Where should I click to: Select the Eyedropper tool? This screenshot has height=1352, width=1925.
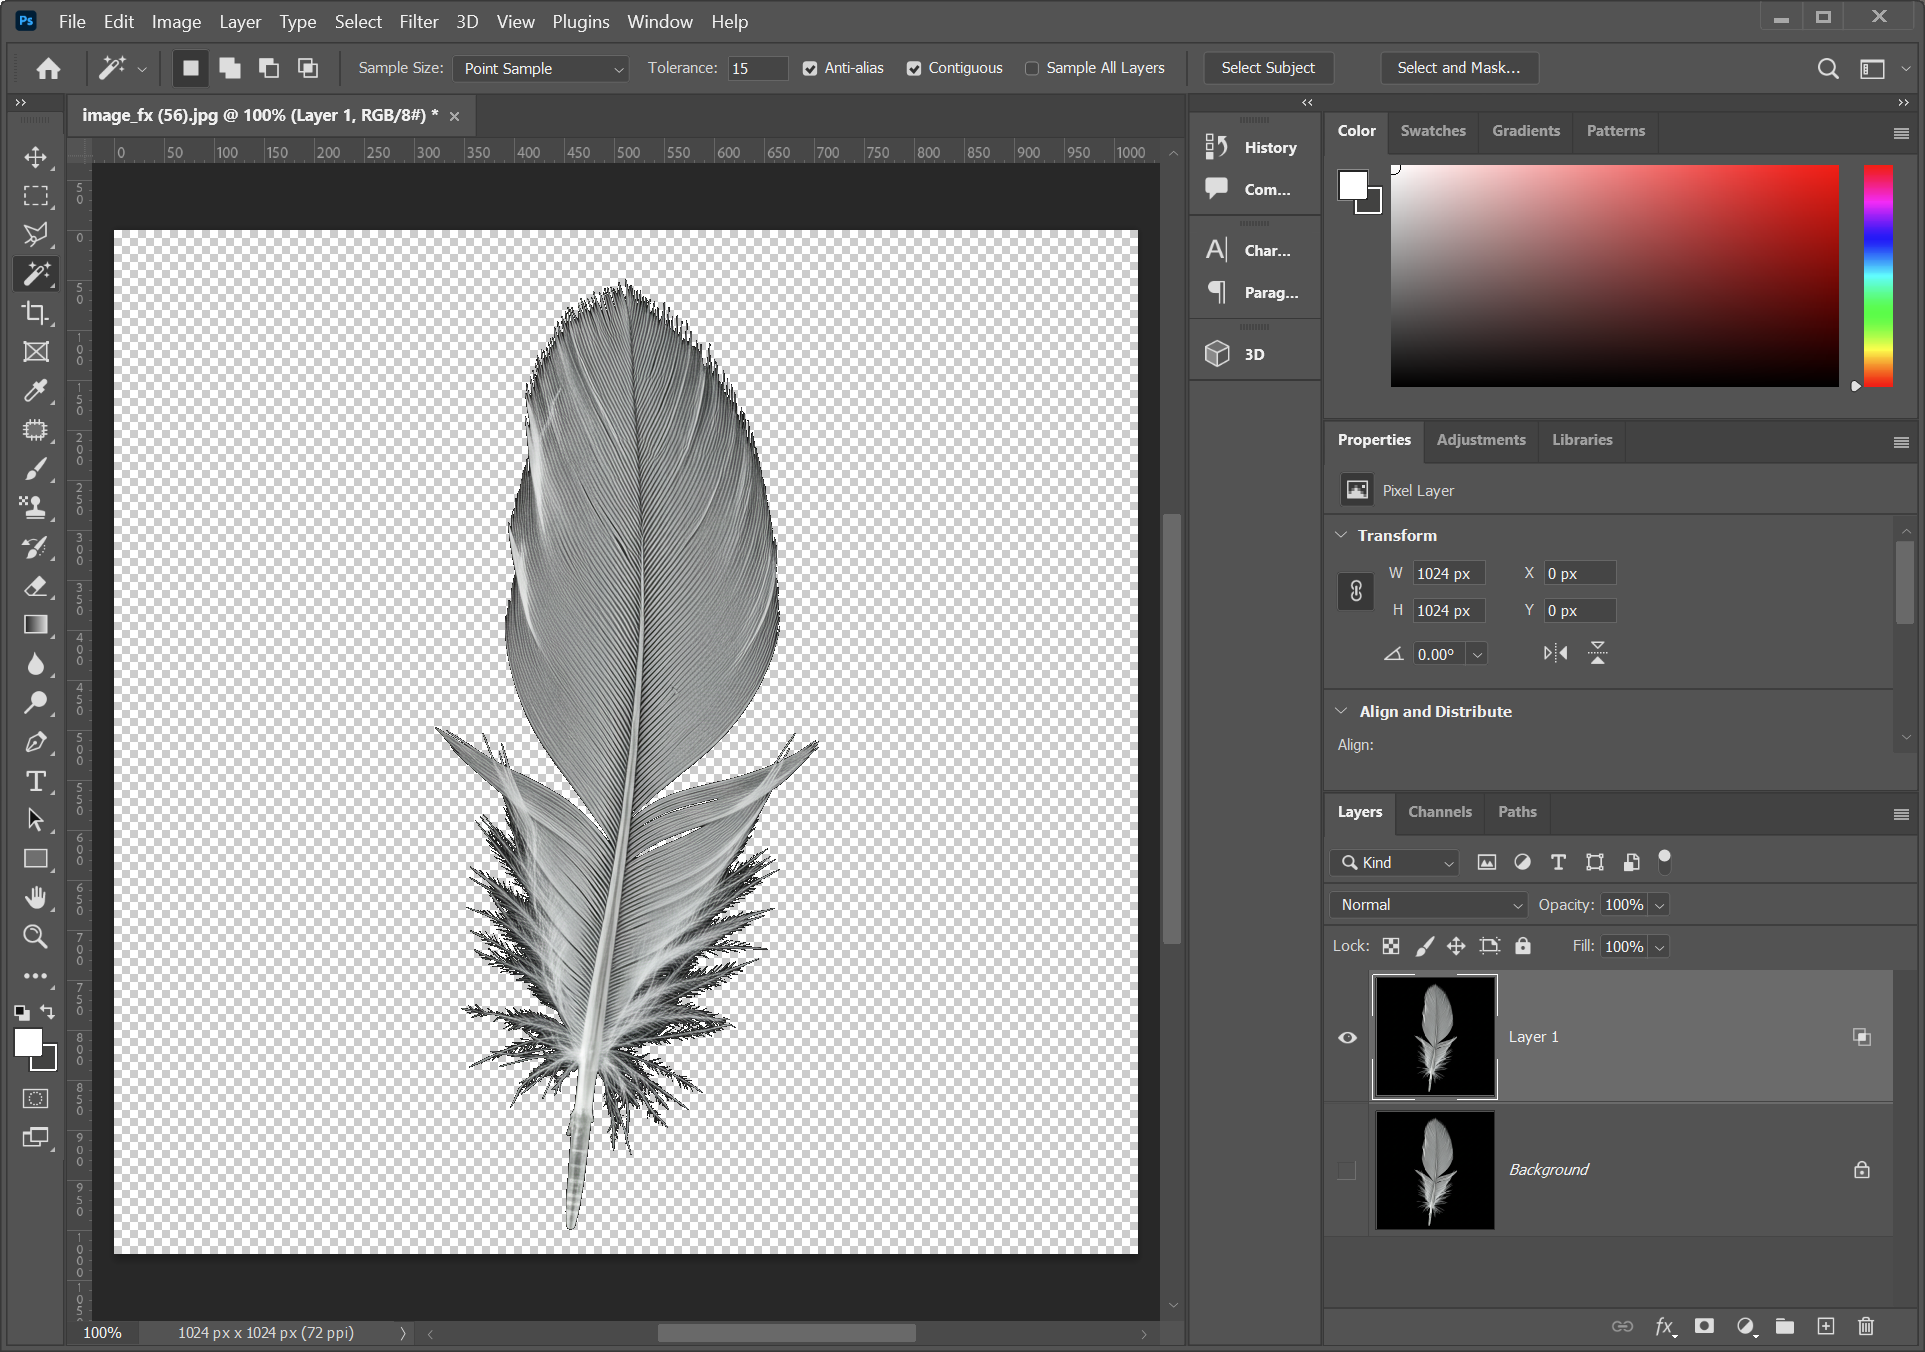coord(36,391)
